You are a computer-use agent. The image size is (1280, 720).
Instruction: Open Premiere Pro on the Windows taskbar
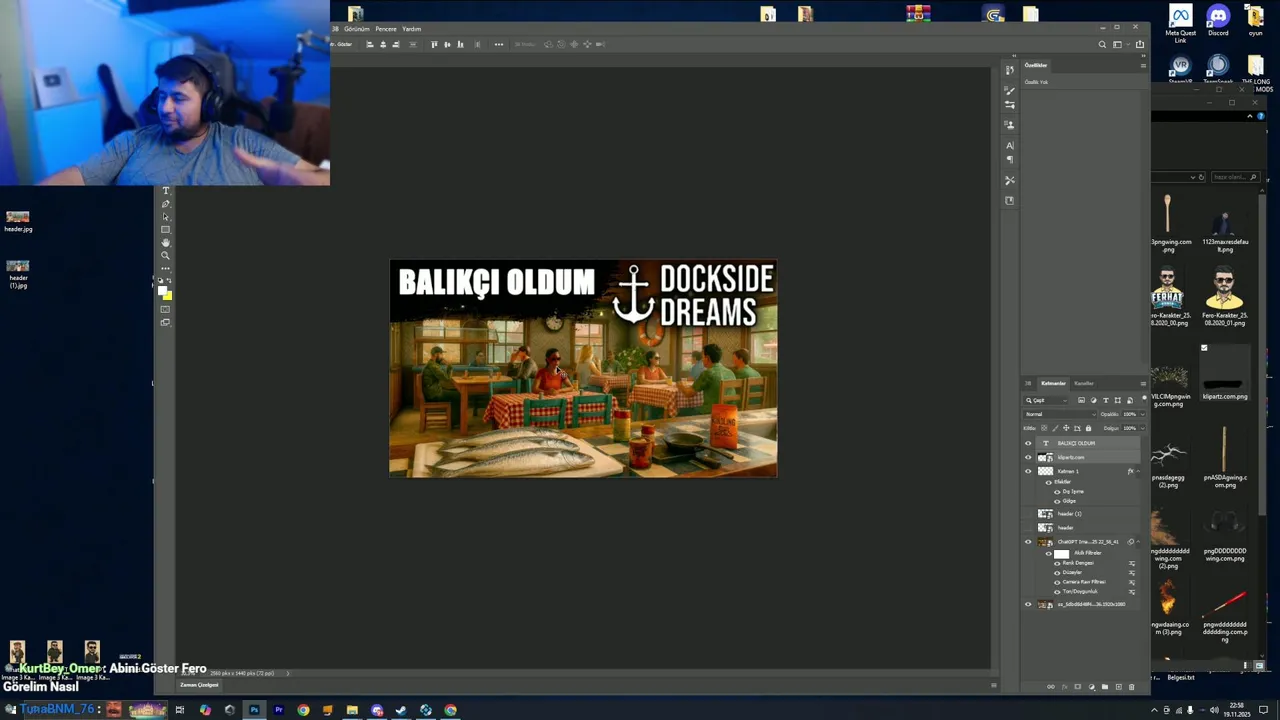[x=278, y=710]
